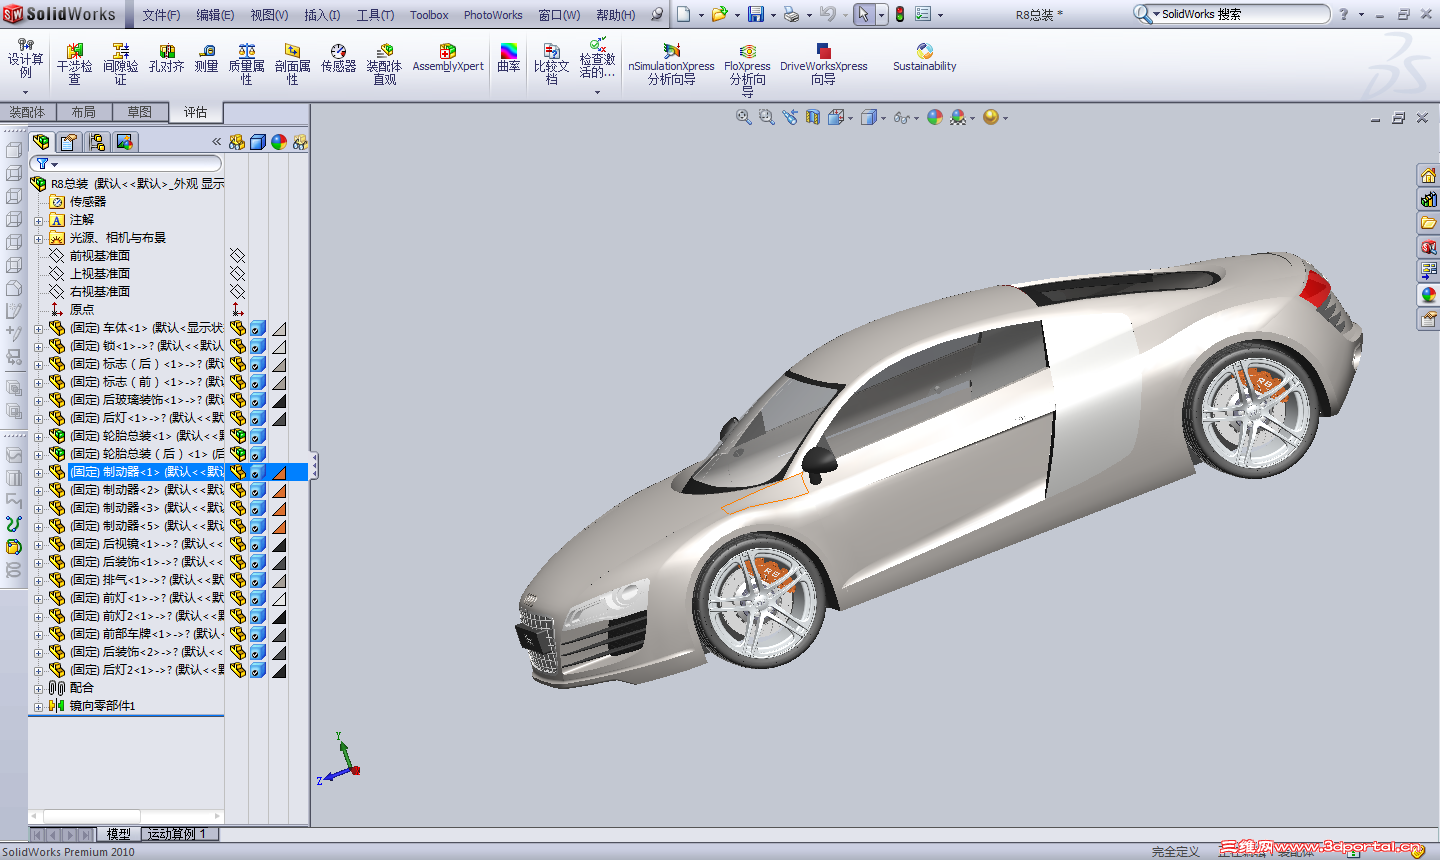Switch to the 草图 tab
Image resolution: width=1440 pixels, height=860 pixels.
click(x=139, y=112)
